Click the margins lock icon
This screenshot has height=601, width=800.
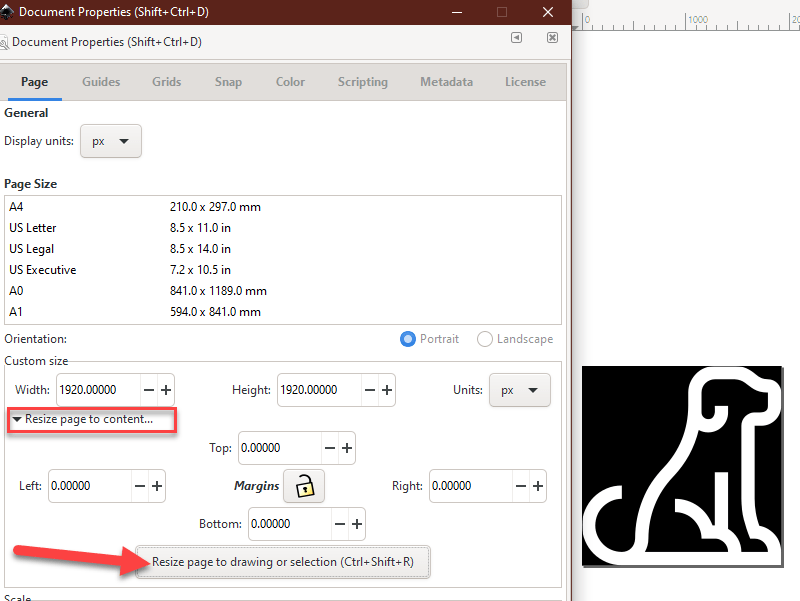pyautogui.click(x=304, y=486)
